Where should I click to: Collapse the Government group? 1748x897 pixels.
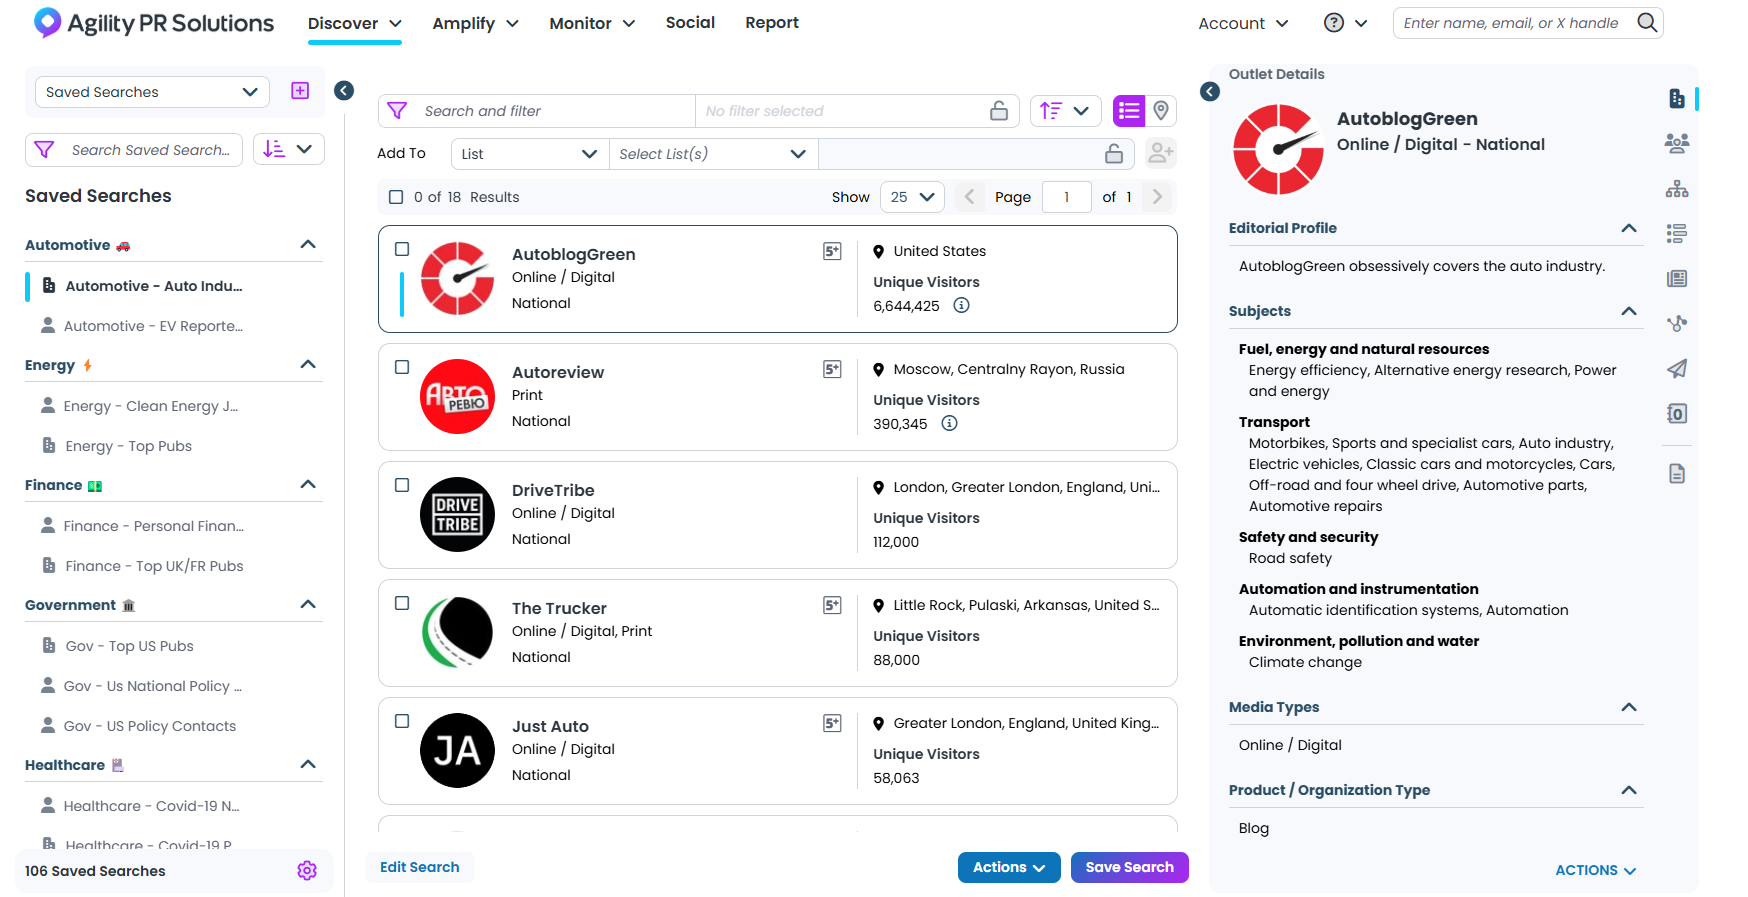click(x=308, y=605)
